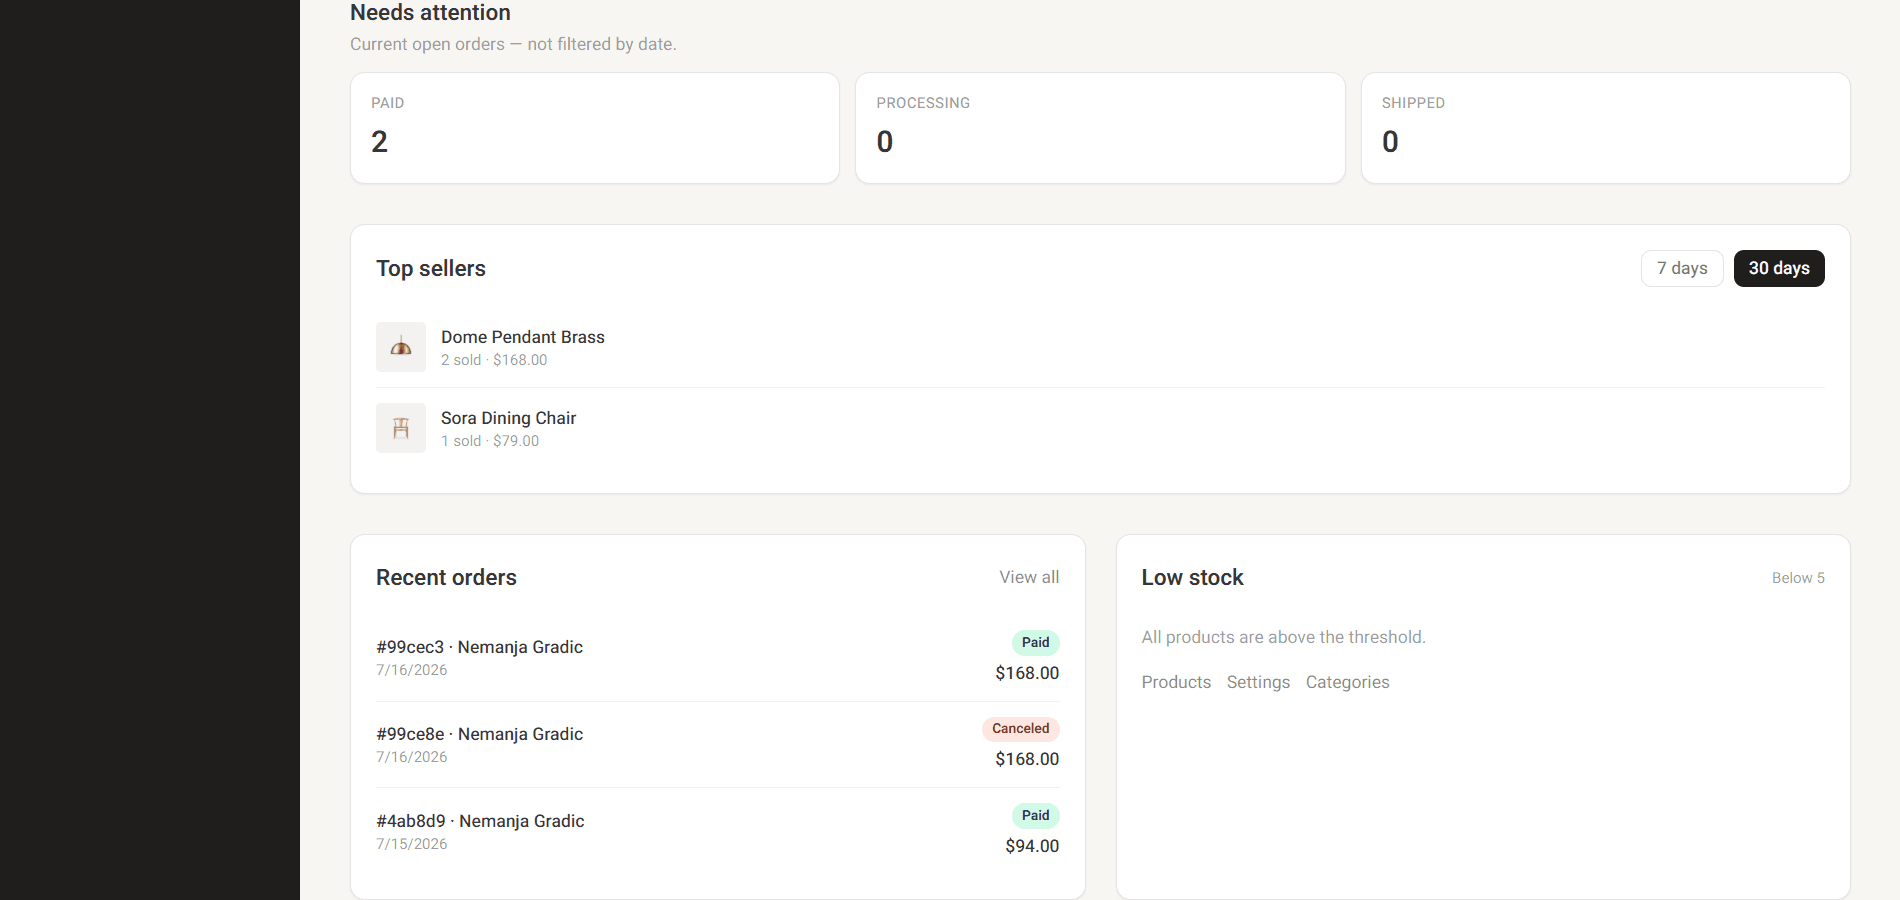Open the SHIPPED orders card
The width and height of the screenshot is (1900, 900).
[1606, 128]
